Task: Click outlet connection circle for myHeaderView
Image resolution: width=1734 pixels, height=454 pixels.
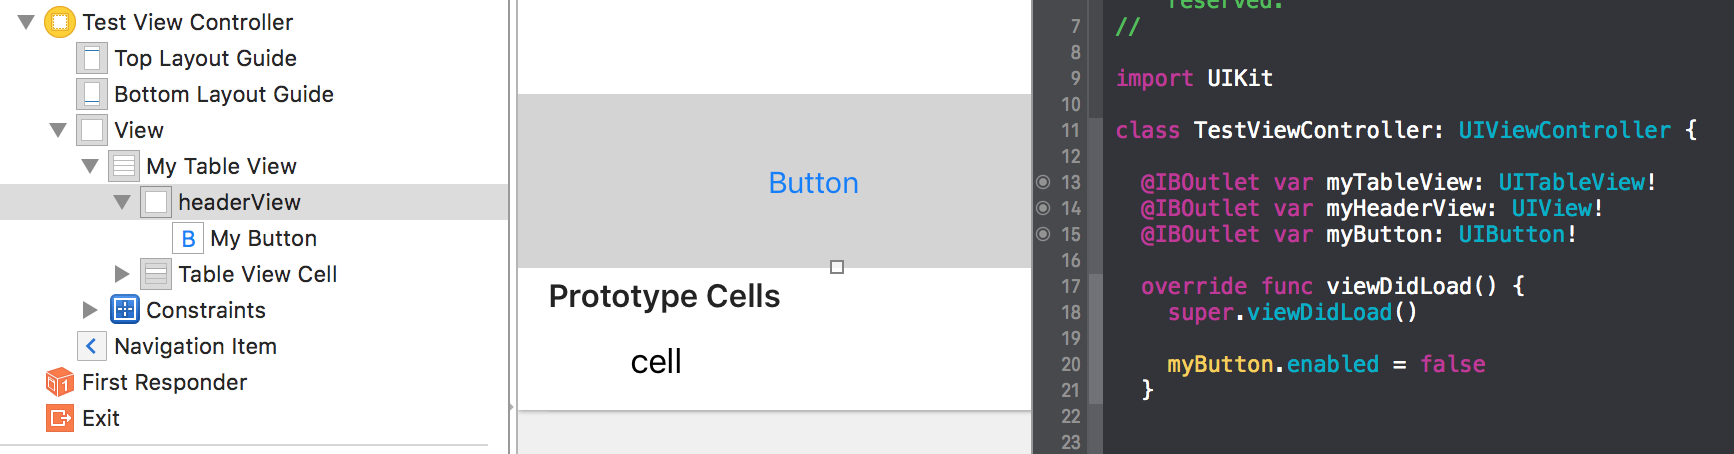Action: coord(1043,208)
